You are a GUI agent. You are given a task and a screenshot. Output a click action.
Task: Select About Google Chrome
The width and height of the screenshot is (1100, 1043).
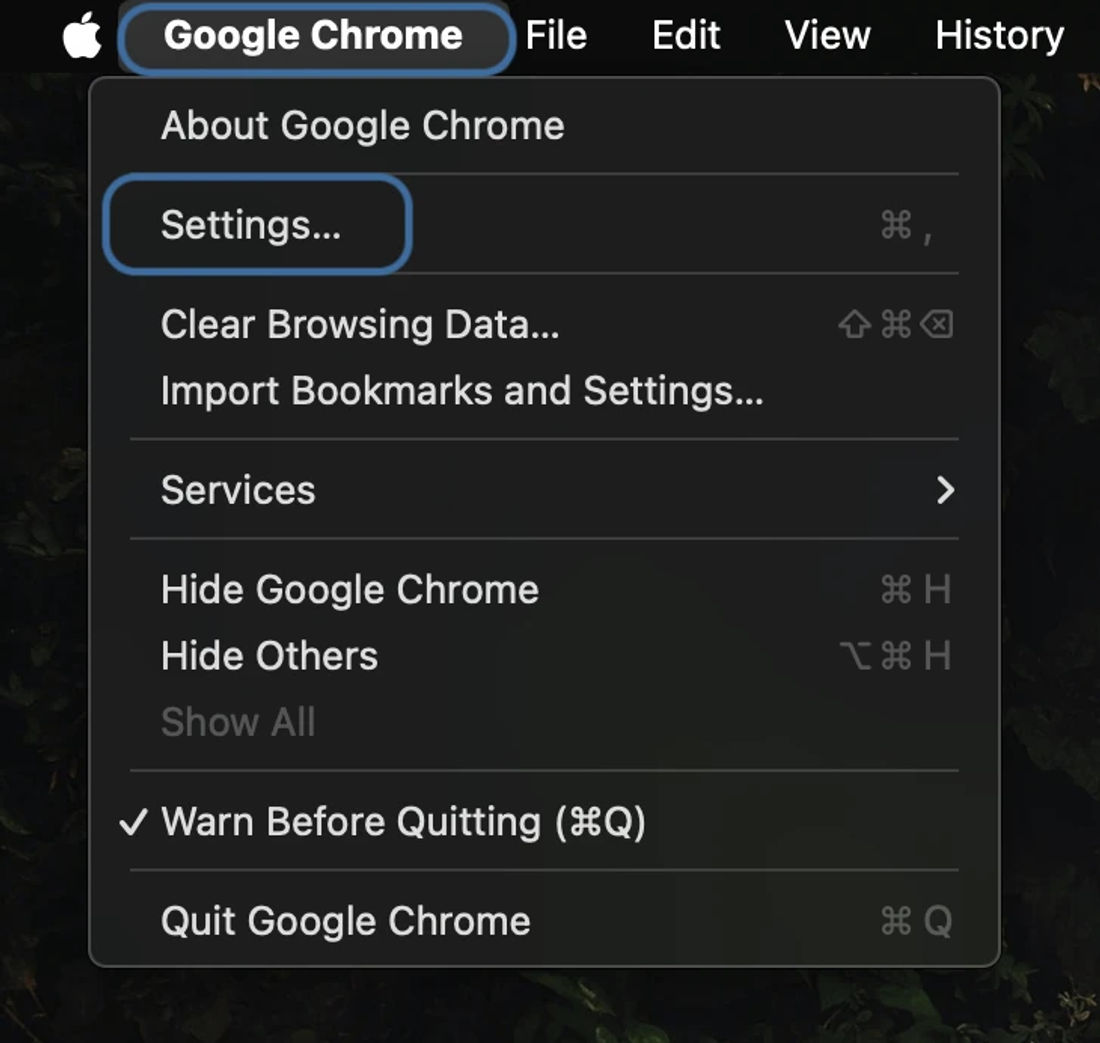(x=544, y=126)
